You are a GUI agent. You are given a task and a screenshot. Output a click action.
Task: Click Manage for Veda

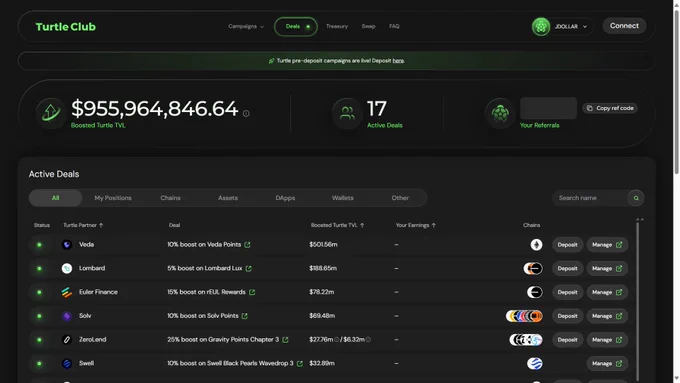[x=607, y=245]
